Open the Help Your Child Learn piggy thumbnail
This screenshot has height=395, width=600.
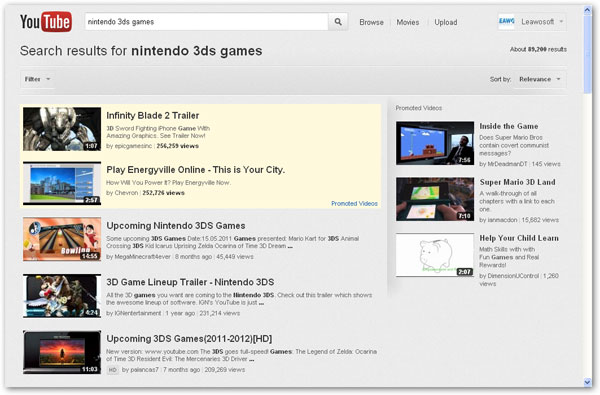[x=435, y=255]
